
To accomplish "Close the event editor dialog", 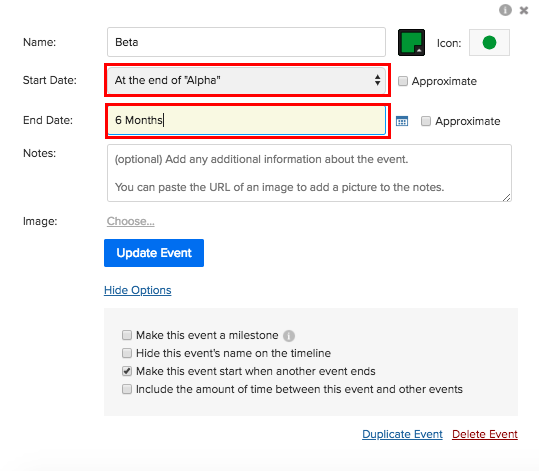I will pos(524,10).
